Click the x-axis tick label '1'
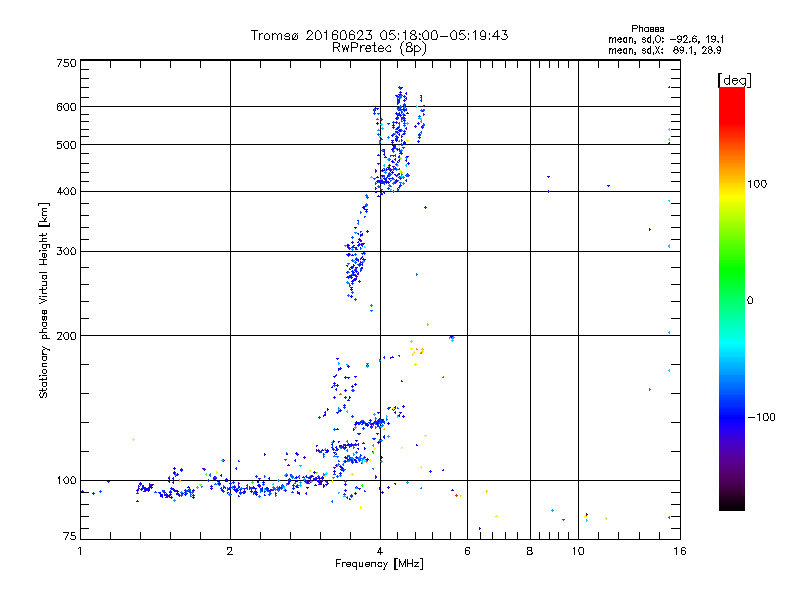800x600 pixels. (80, 551)
